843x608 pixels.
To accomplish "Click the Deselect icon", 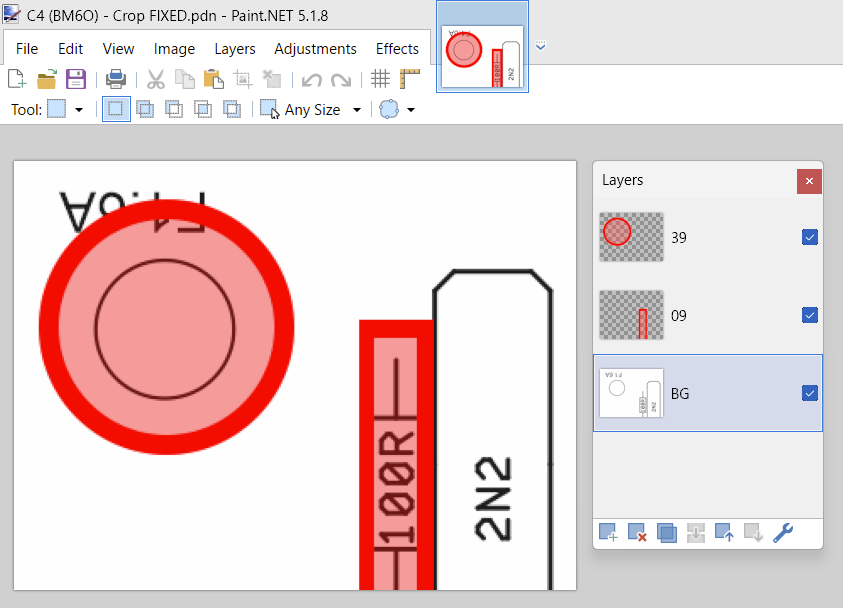I will [x=272, y=79].
